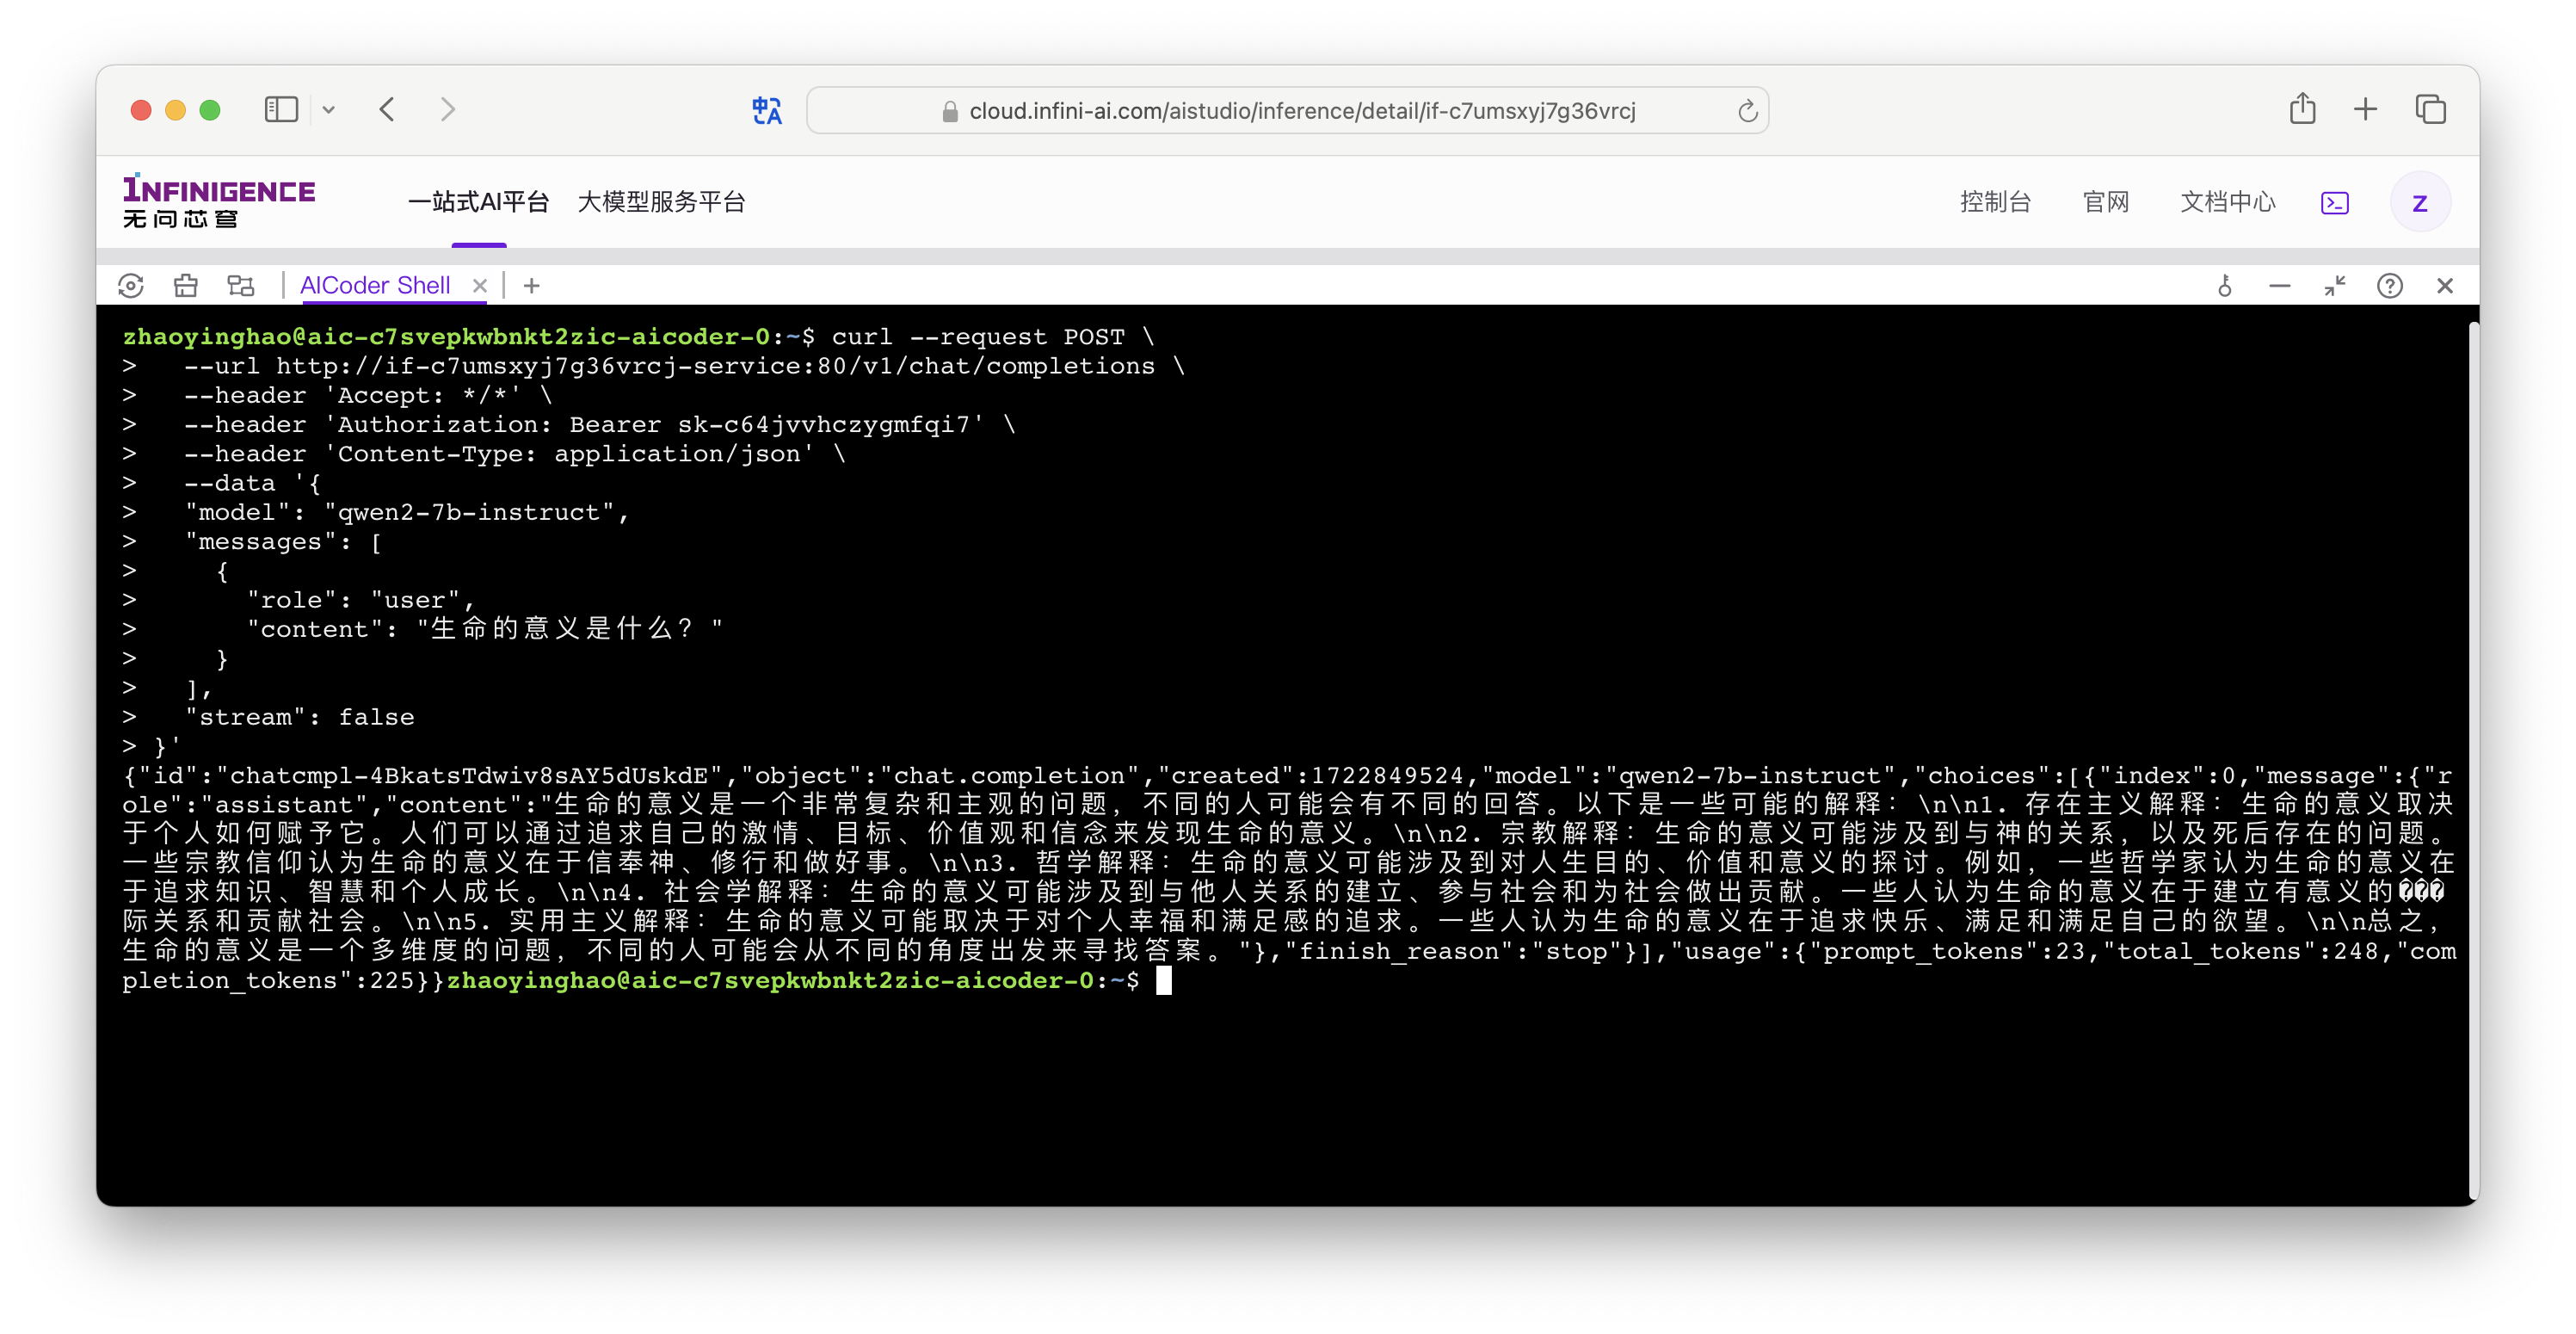Add a new shell tab
The height and width of the screenshot is (1334, 2576).
pos(532,286)
